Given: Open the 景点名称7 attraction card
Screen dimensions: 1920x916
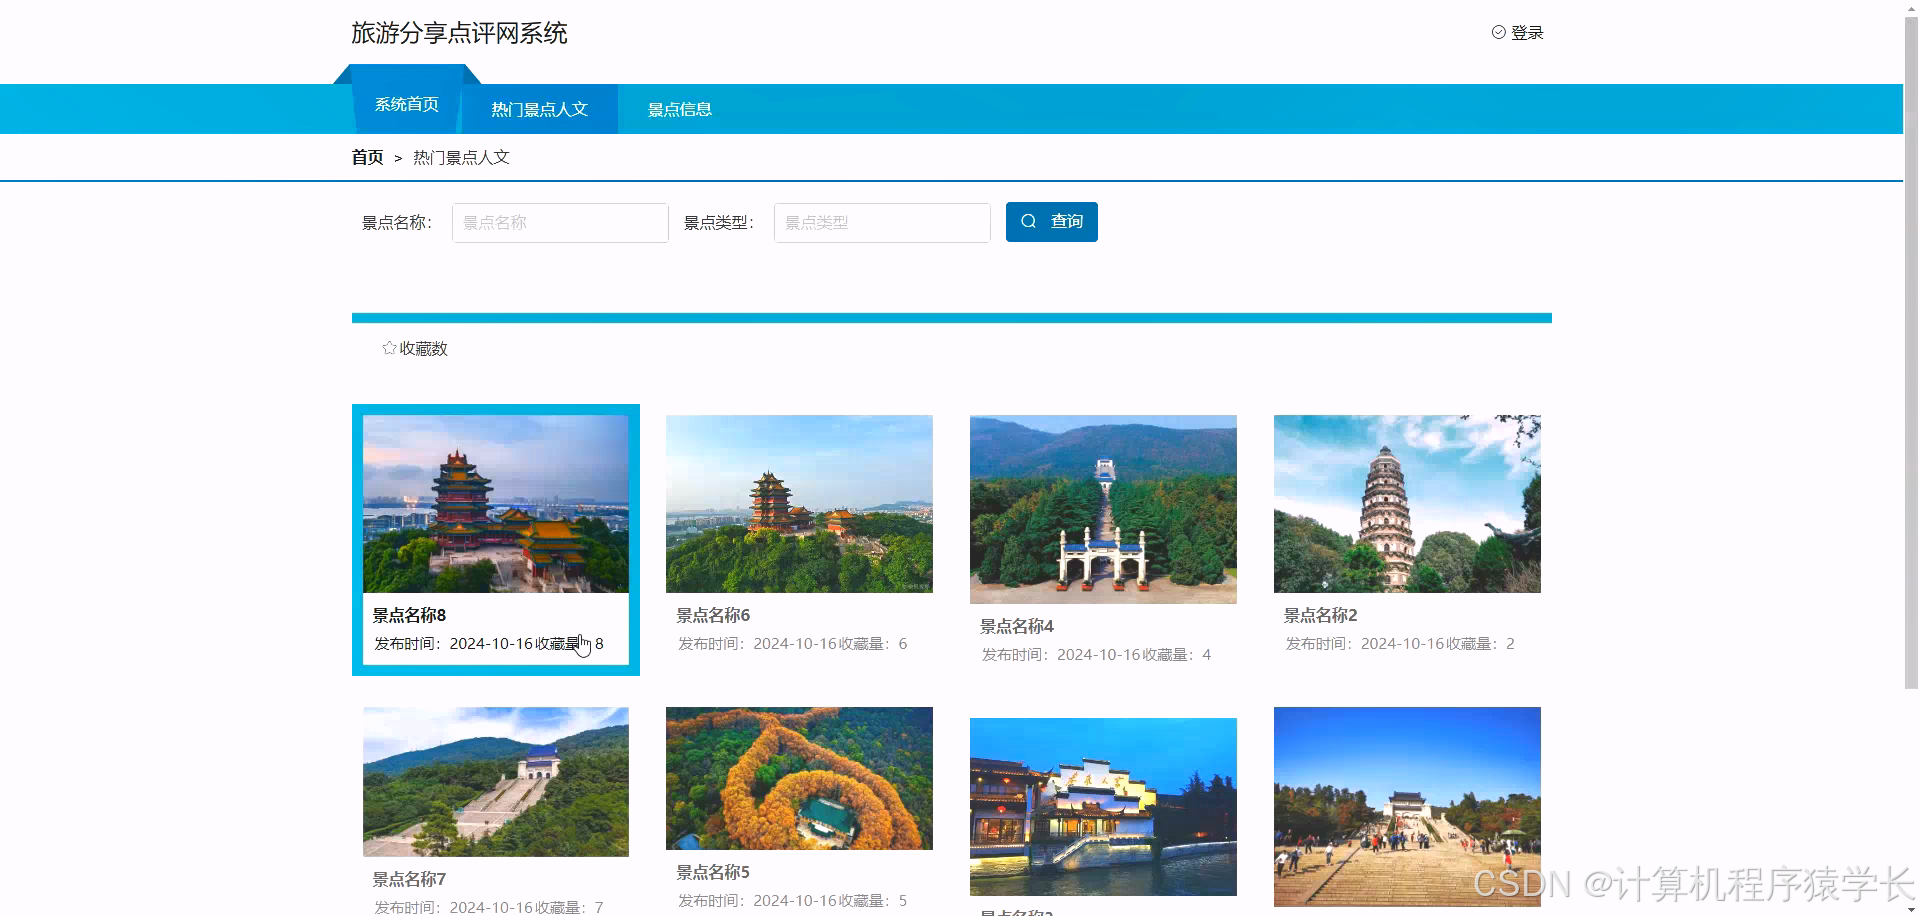Looking at the screenshot, I should [x=495, y=781].
